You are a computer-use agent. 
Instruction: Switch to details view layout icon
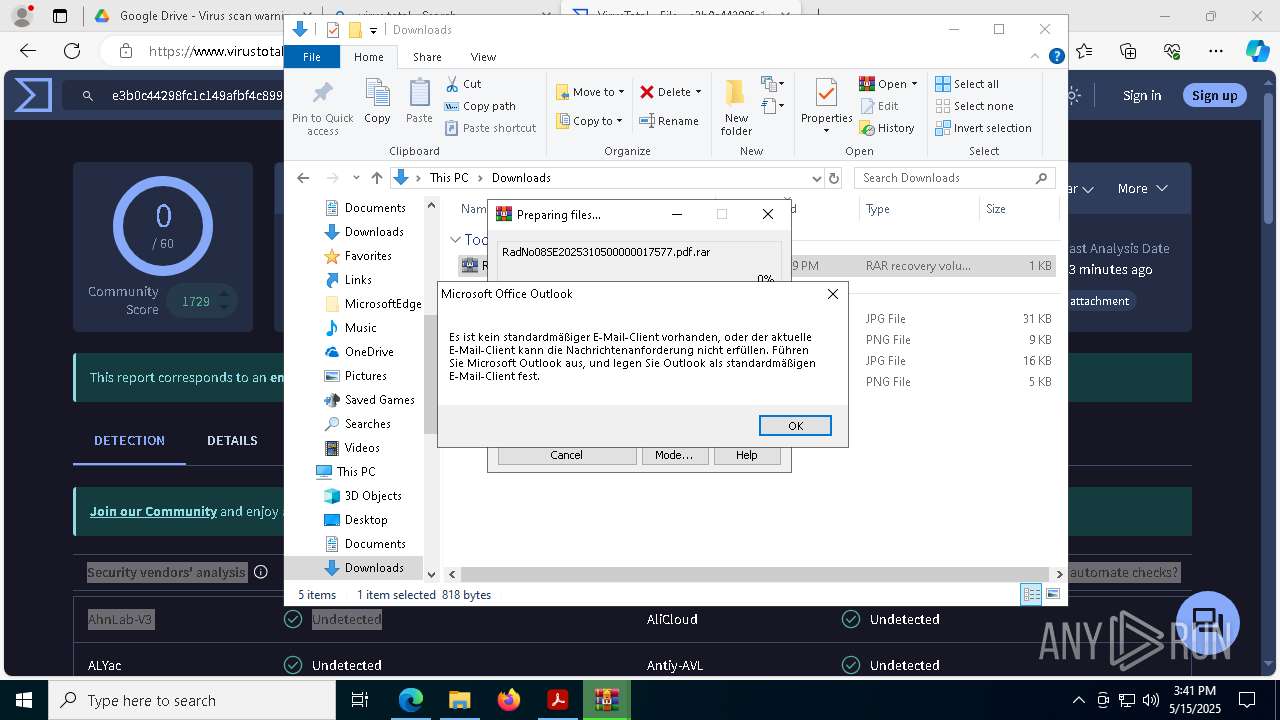point(1031,595)
